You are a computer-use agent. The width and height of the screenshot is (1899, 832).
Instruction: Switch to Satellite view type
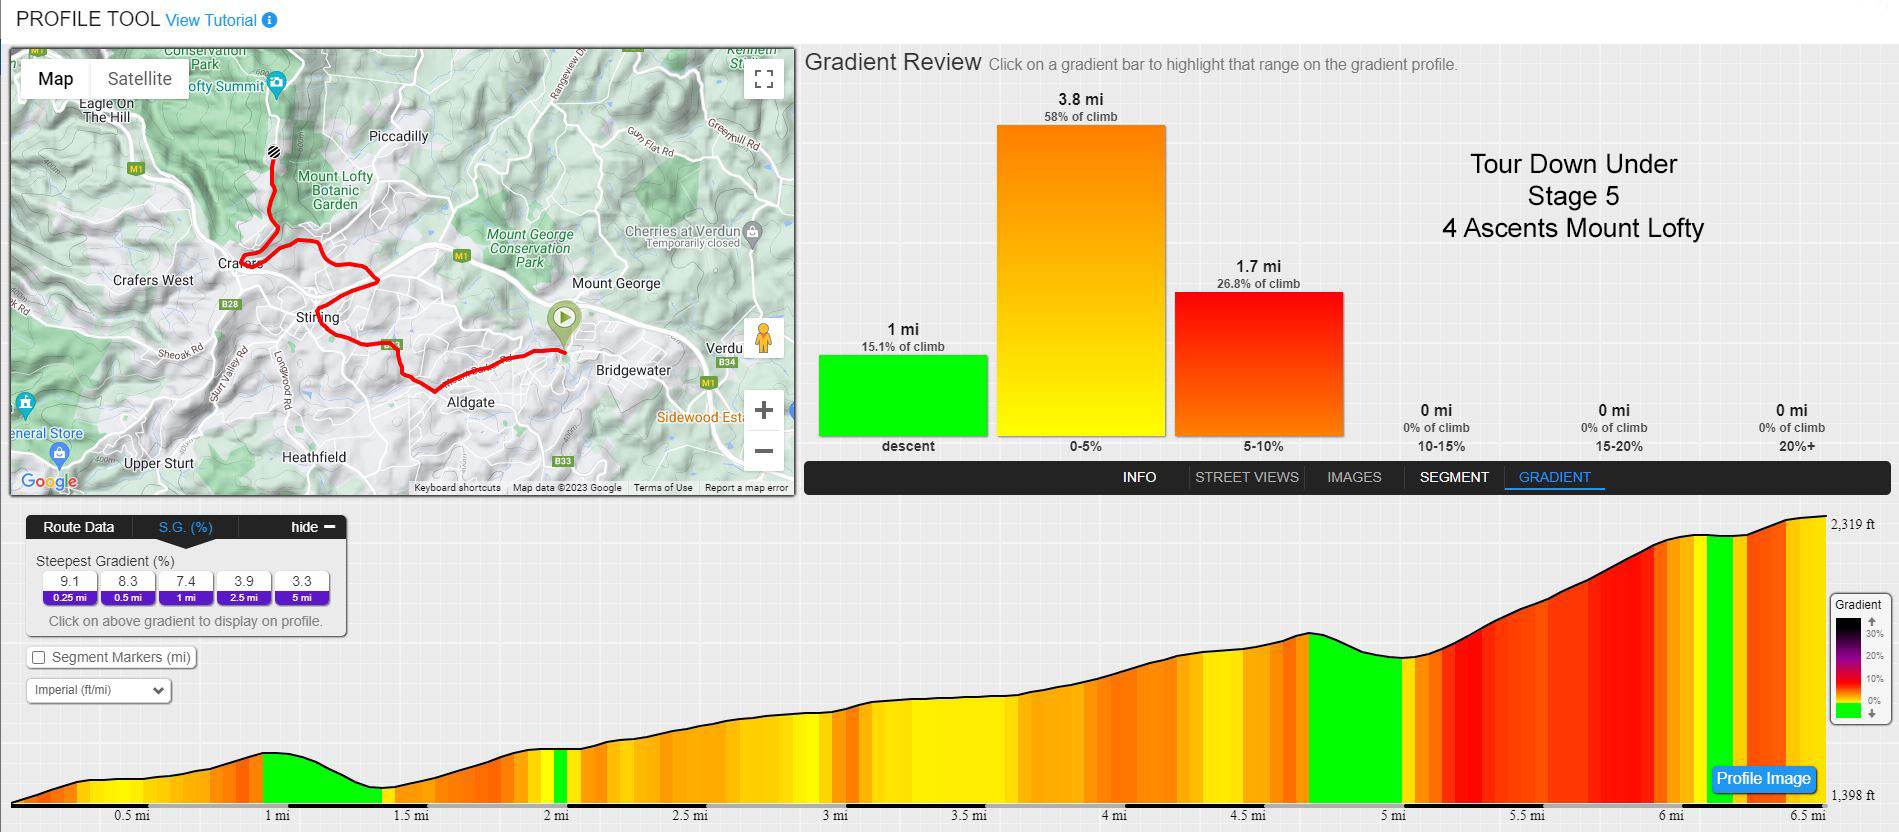140,79
